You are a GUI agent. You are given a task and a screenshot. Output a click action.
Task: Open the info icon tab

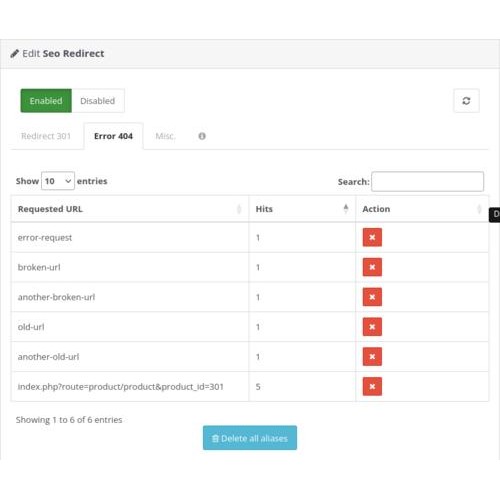tap(202, 136)
